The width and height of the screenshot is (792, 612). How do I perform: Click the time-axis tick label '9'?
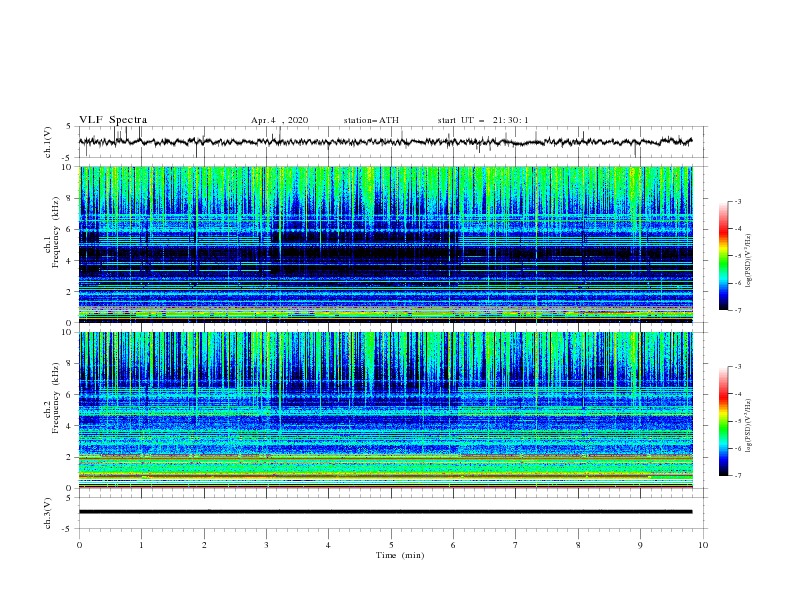[640, 545]
